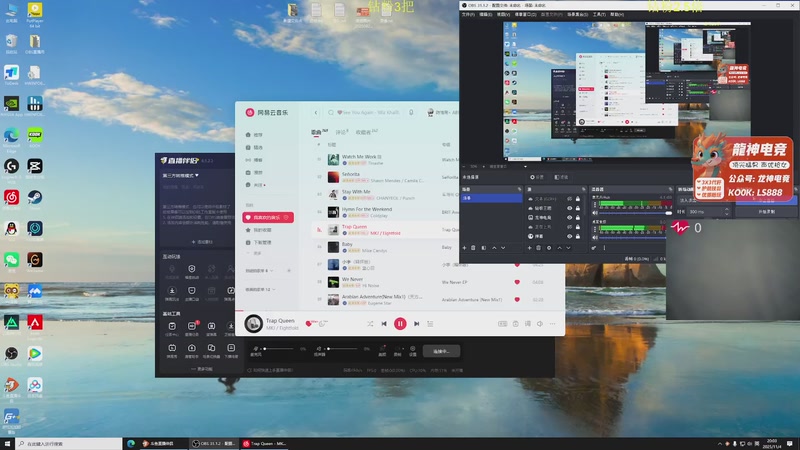The height and width of the screenshot is (450, 800).
Task: Pause playback in NetEase Cloud Music
Action: 400,323
